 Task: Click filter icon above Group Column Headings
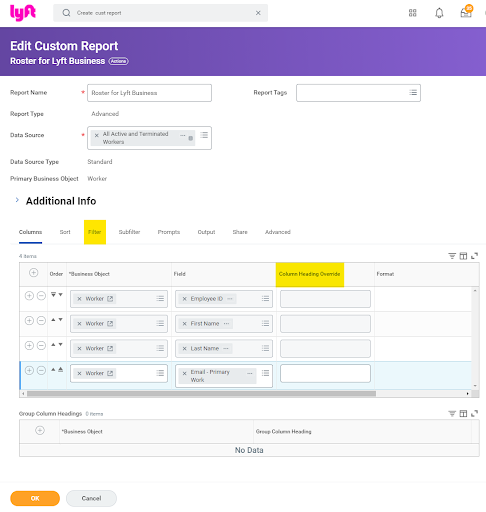pos(452,414)
